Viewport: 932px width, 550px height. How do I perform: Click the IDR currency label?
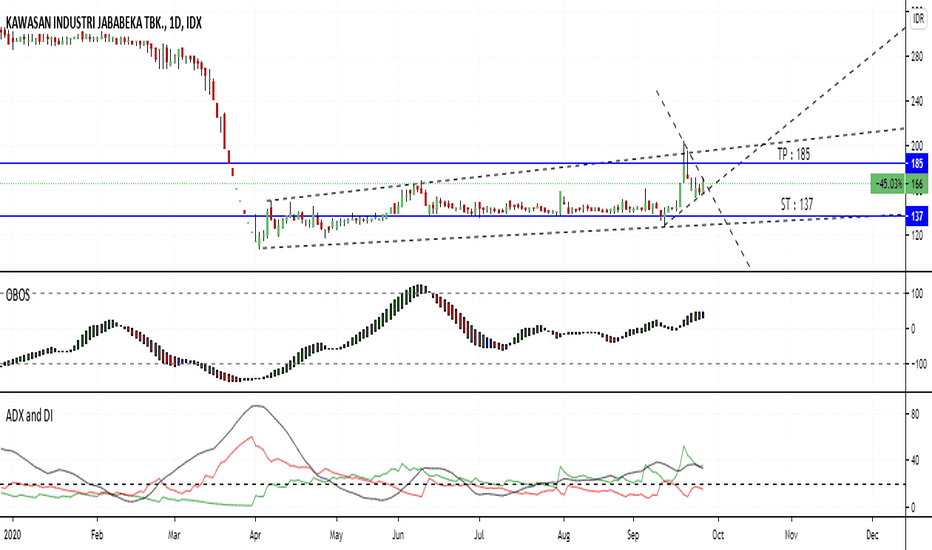pyautogui.click(x=918, y=20)
